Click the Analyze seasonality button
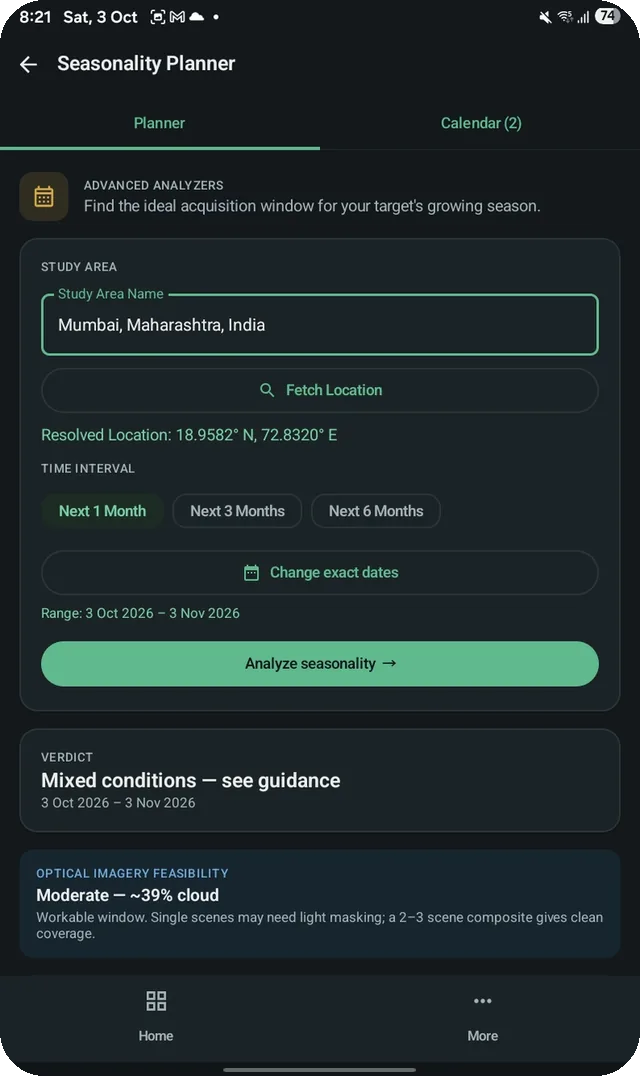640x1076 pixels. tap(320, 664)
